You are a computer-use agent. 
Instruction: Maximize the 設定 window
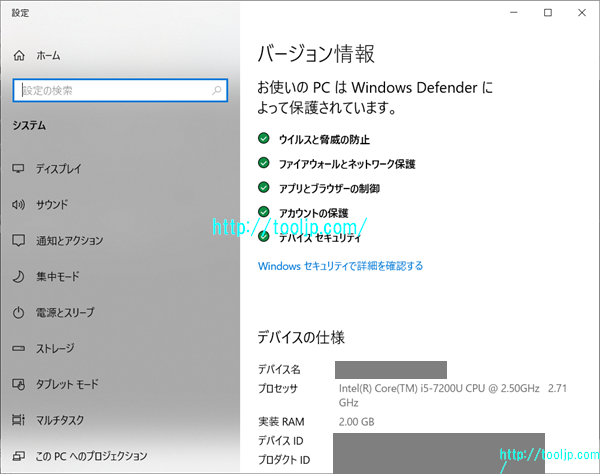548,13
